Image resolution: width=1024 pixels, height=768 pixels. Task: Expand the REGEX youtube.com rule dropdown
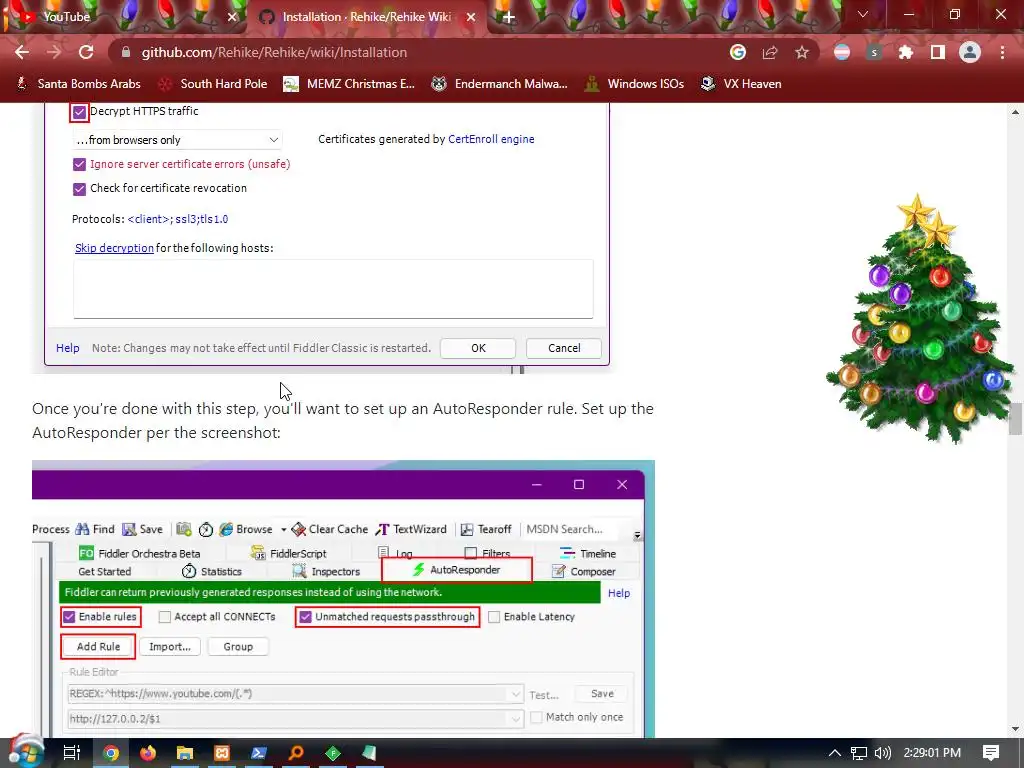point(515,694)
